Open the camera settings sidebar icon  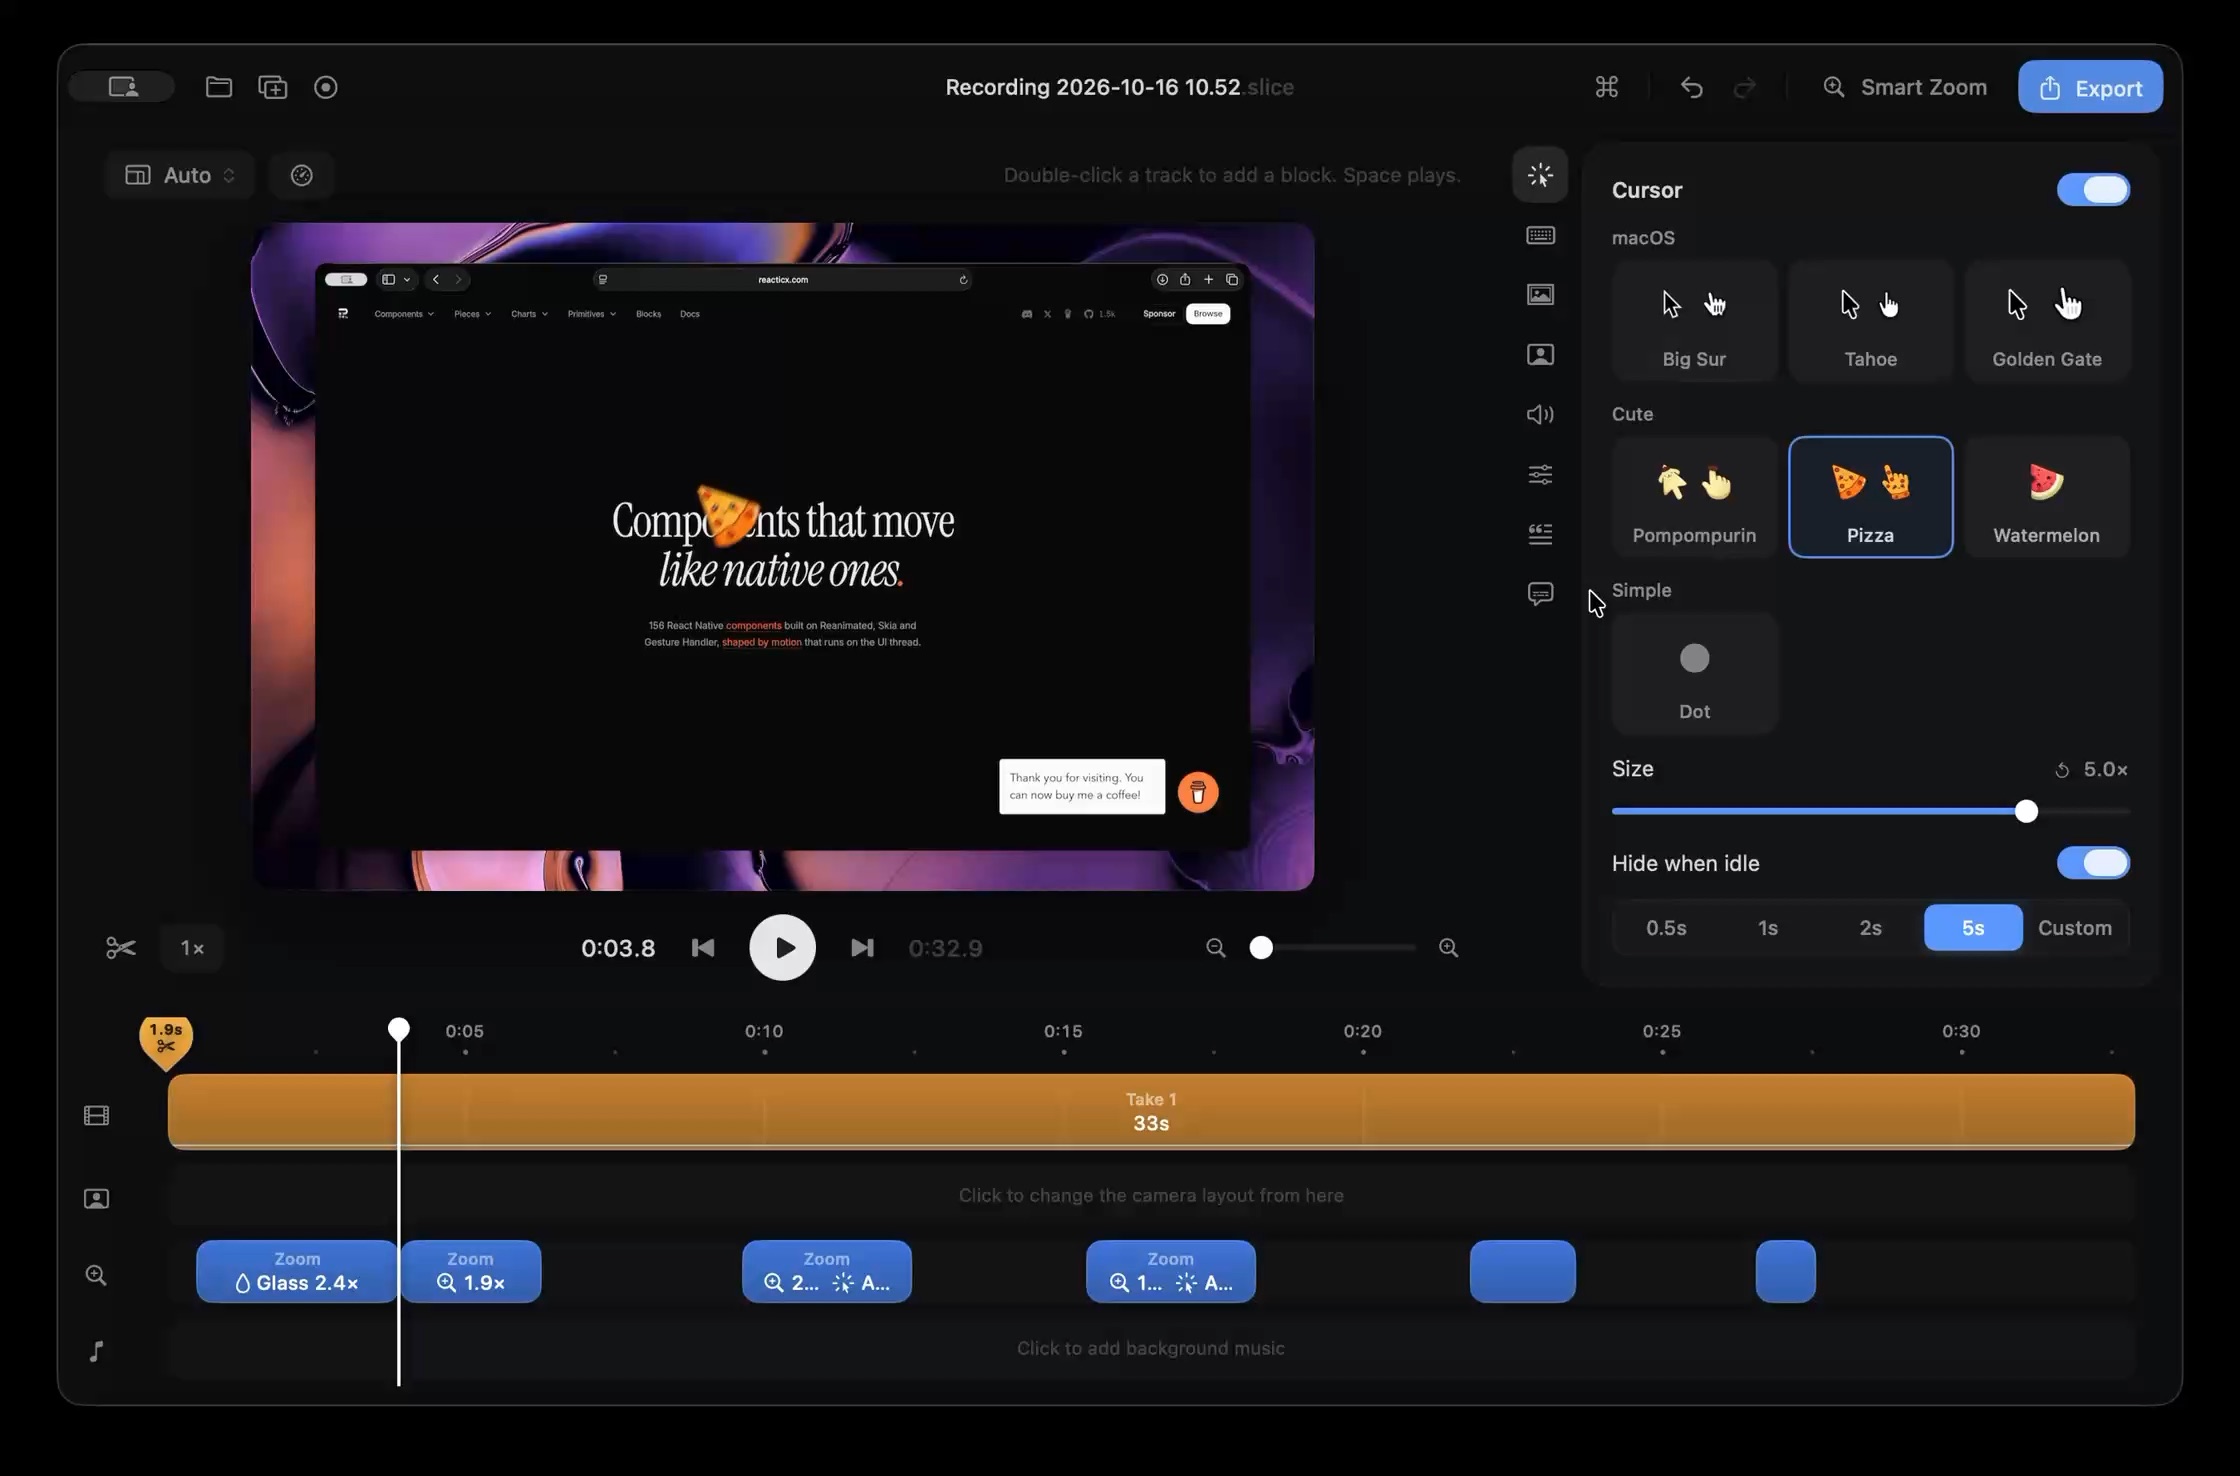click(x=1540, y=354)
